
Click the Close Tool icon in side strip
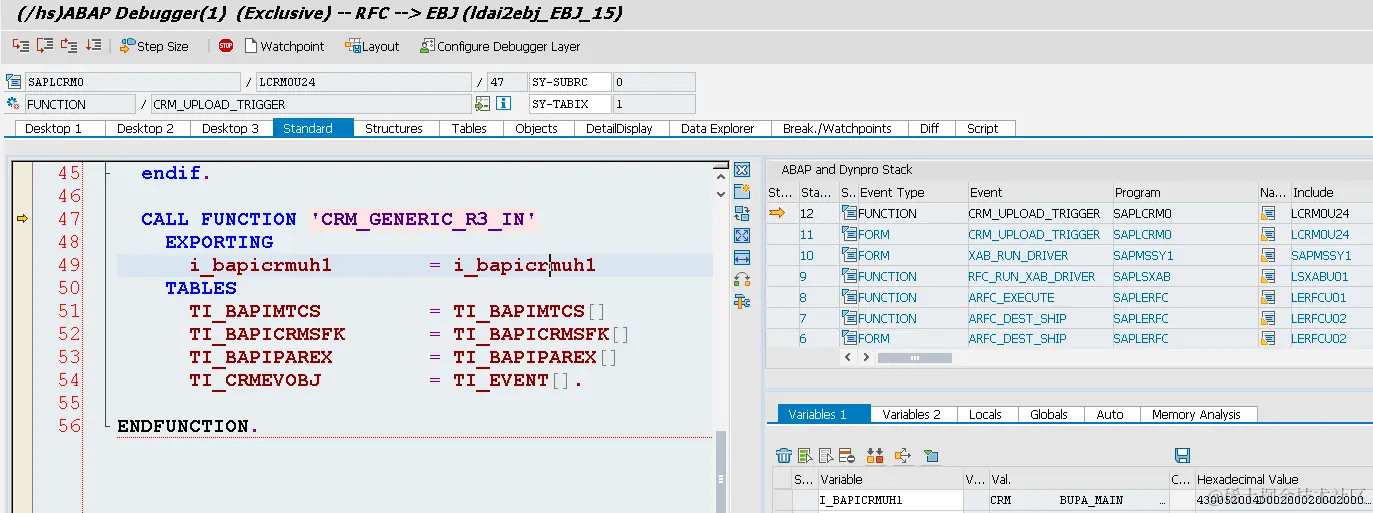point(742,169)
